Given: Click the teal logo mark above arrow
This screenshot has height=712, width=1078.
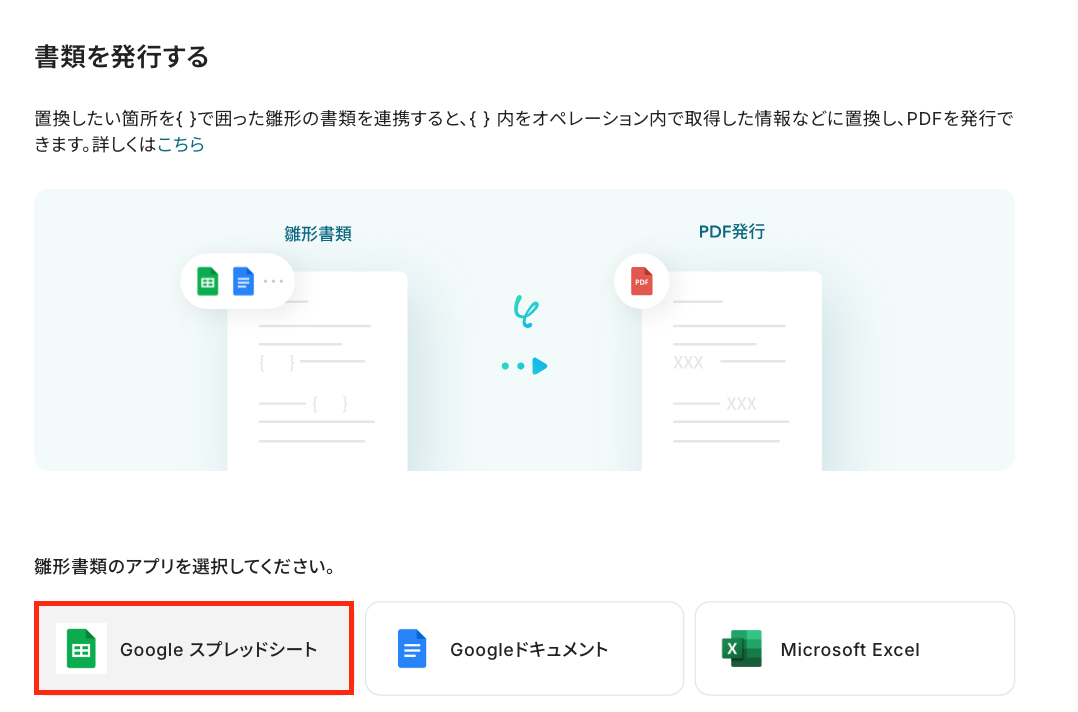Looking at the screenshot, I should [x=526, y=311].
